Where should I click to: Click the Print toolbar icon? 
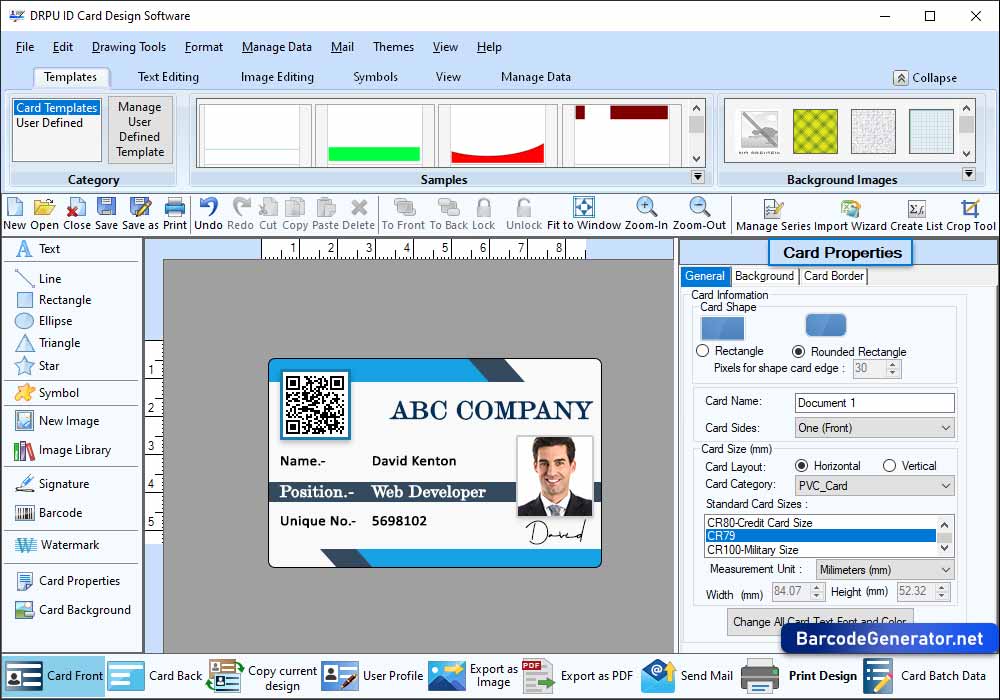175,207
